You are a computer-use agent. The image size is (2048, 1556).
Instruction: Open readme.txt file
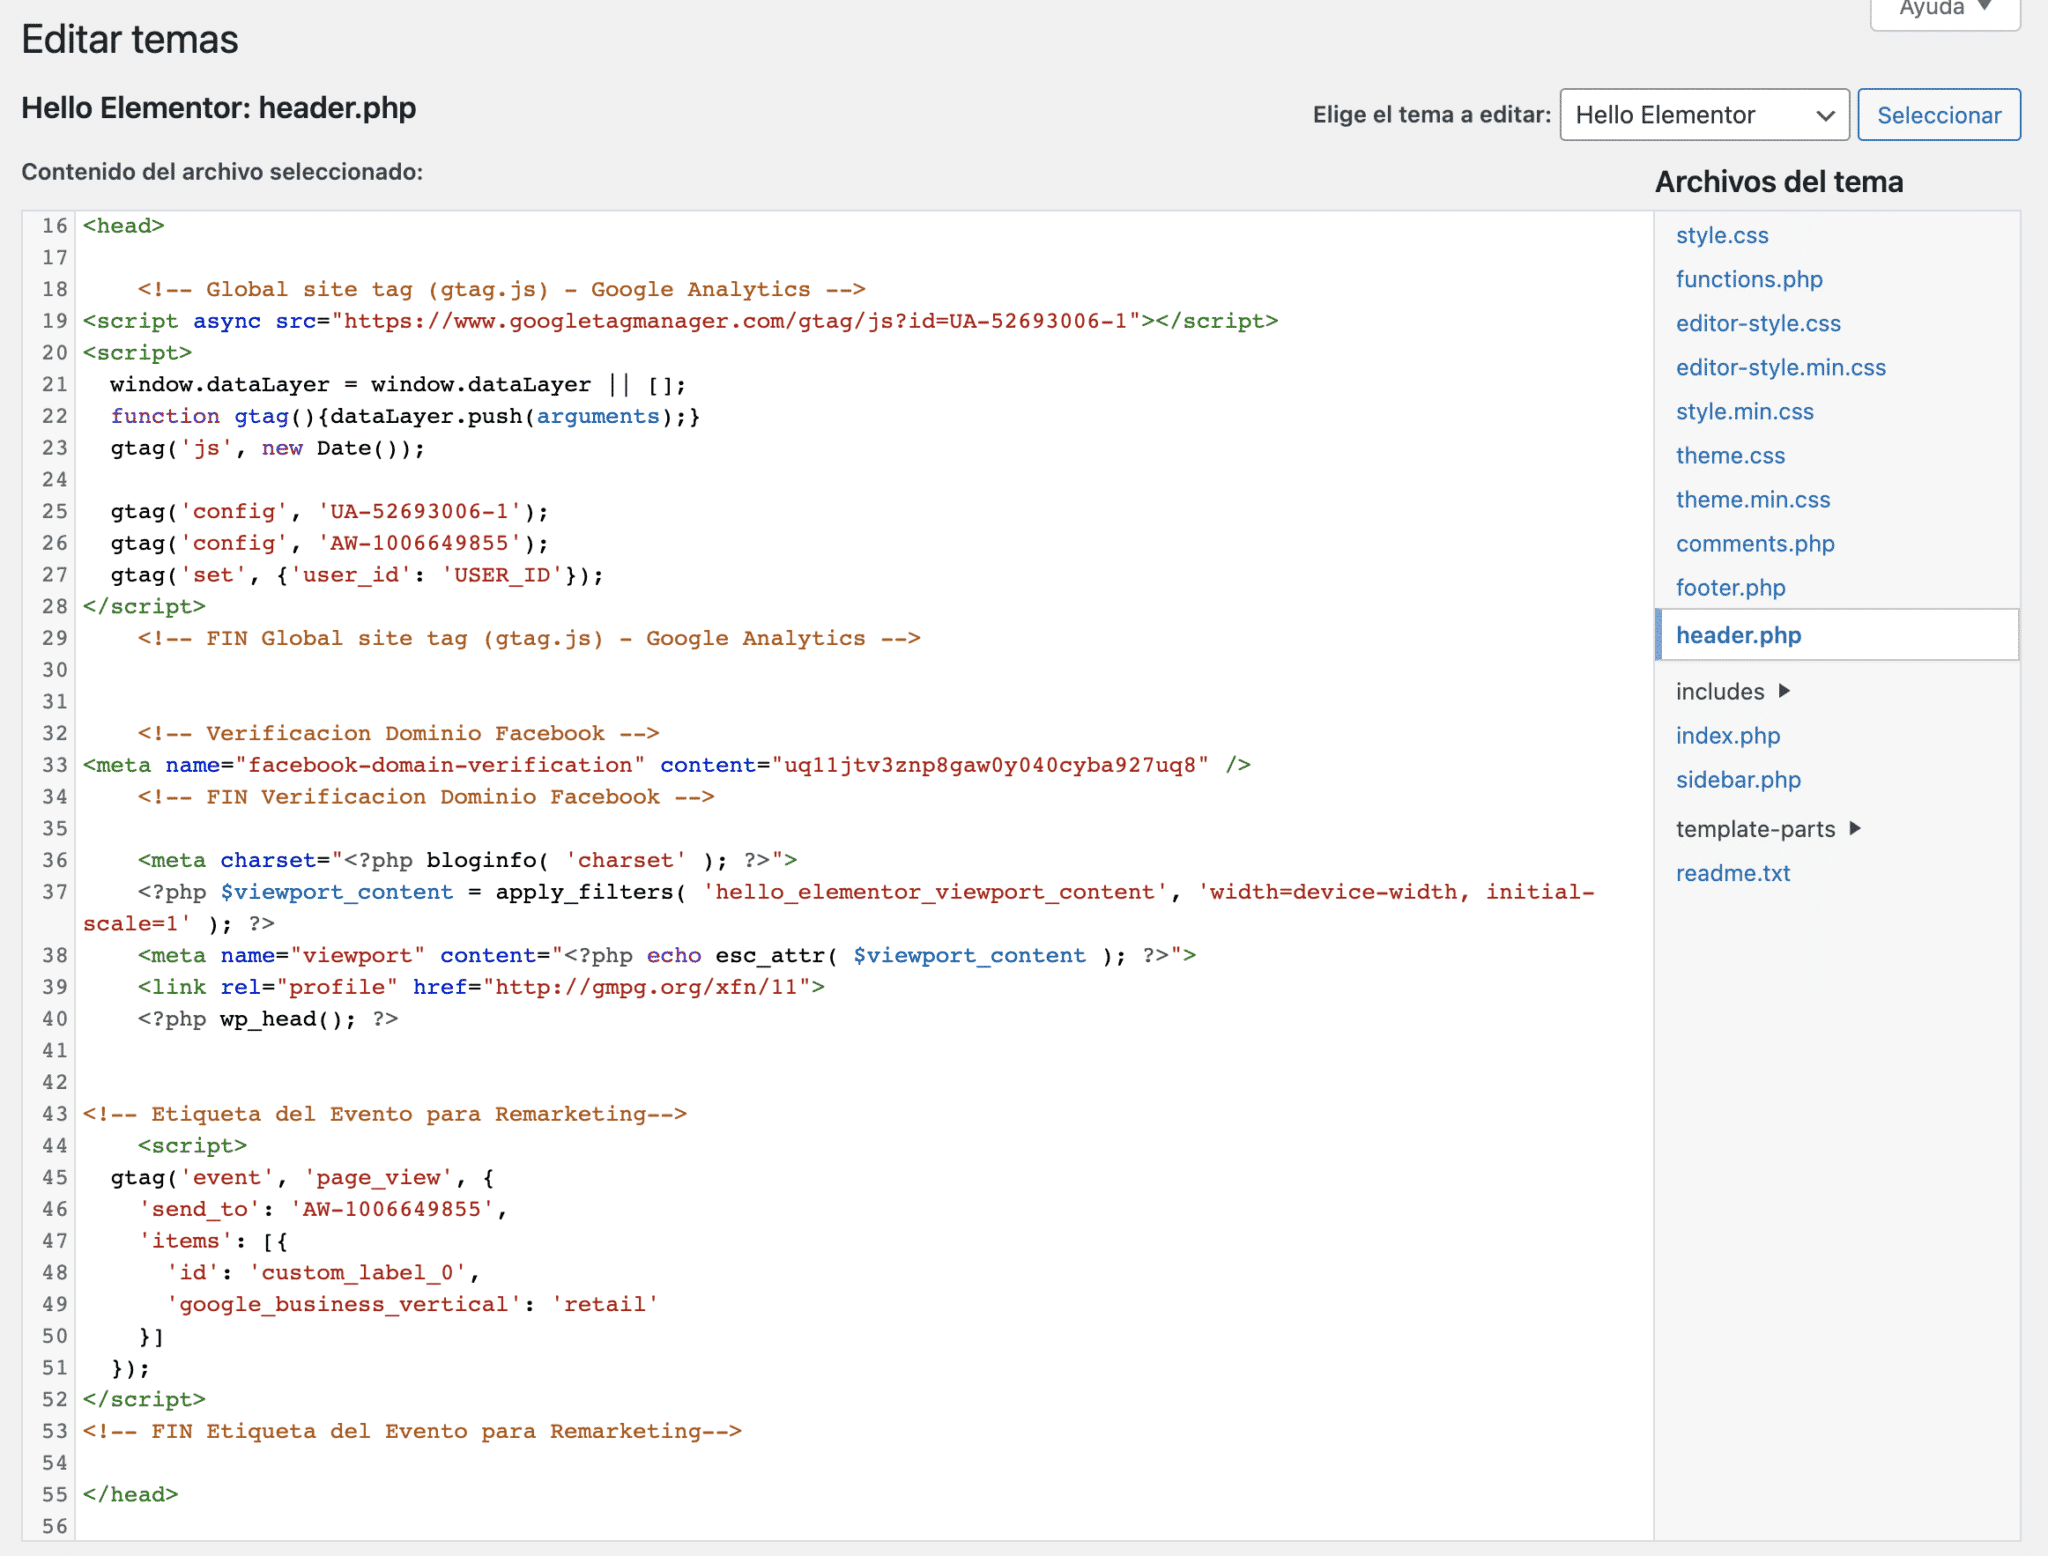(x=1732, y=873)
